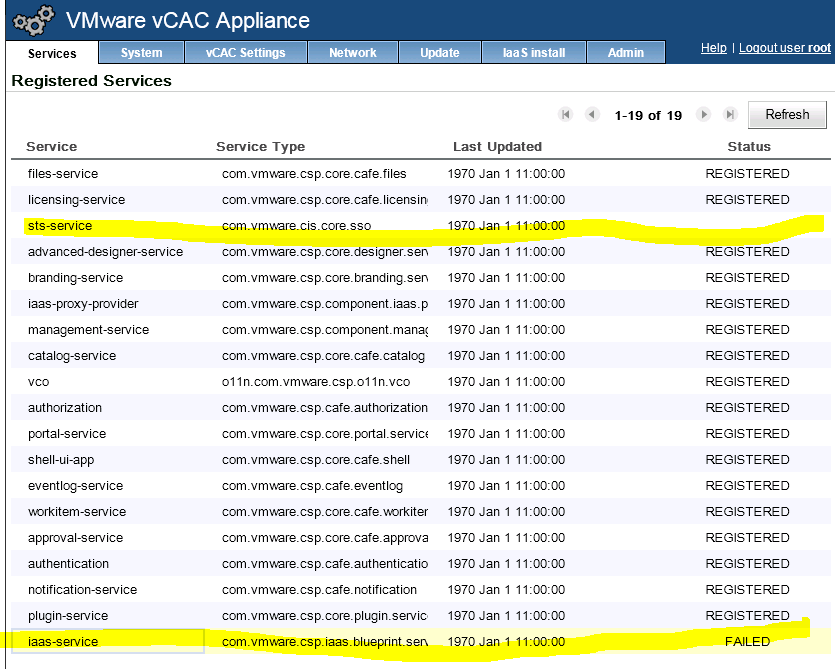The width and height of the screenshot is (835, 669).
Task: Open the vCAC Settings tab
Action: (x=245, y=53)
